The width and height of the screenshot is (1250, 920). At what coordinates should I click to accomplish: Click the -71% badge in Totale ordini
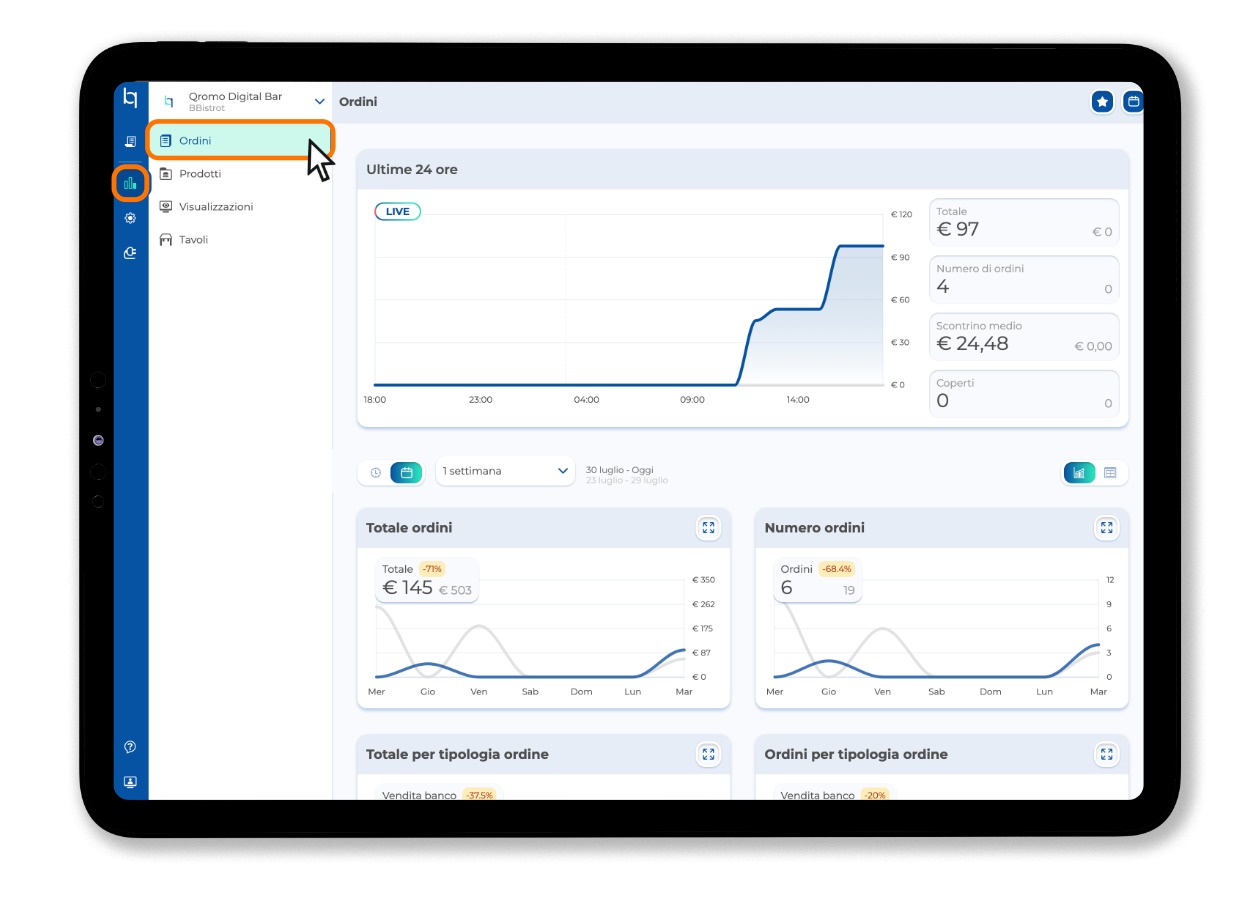tap(431, 569)
